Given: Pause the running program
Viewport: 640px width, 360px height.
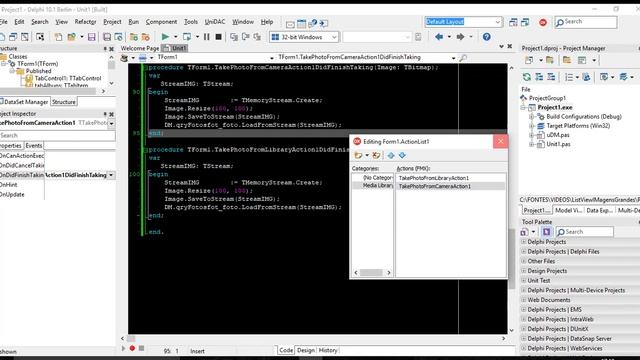Looking at the screenshot, I should (x=207, y=37).
